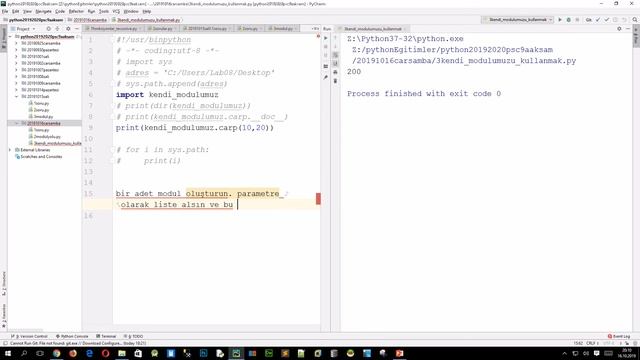
Task: Open the Refactor menu
Action: (76, 11)
